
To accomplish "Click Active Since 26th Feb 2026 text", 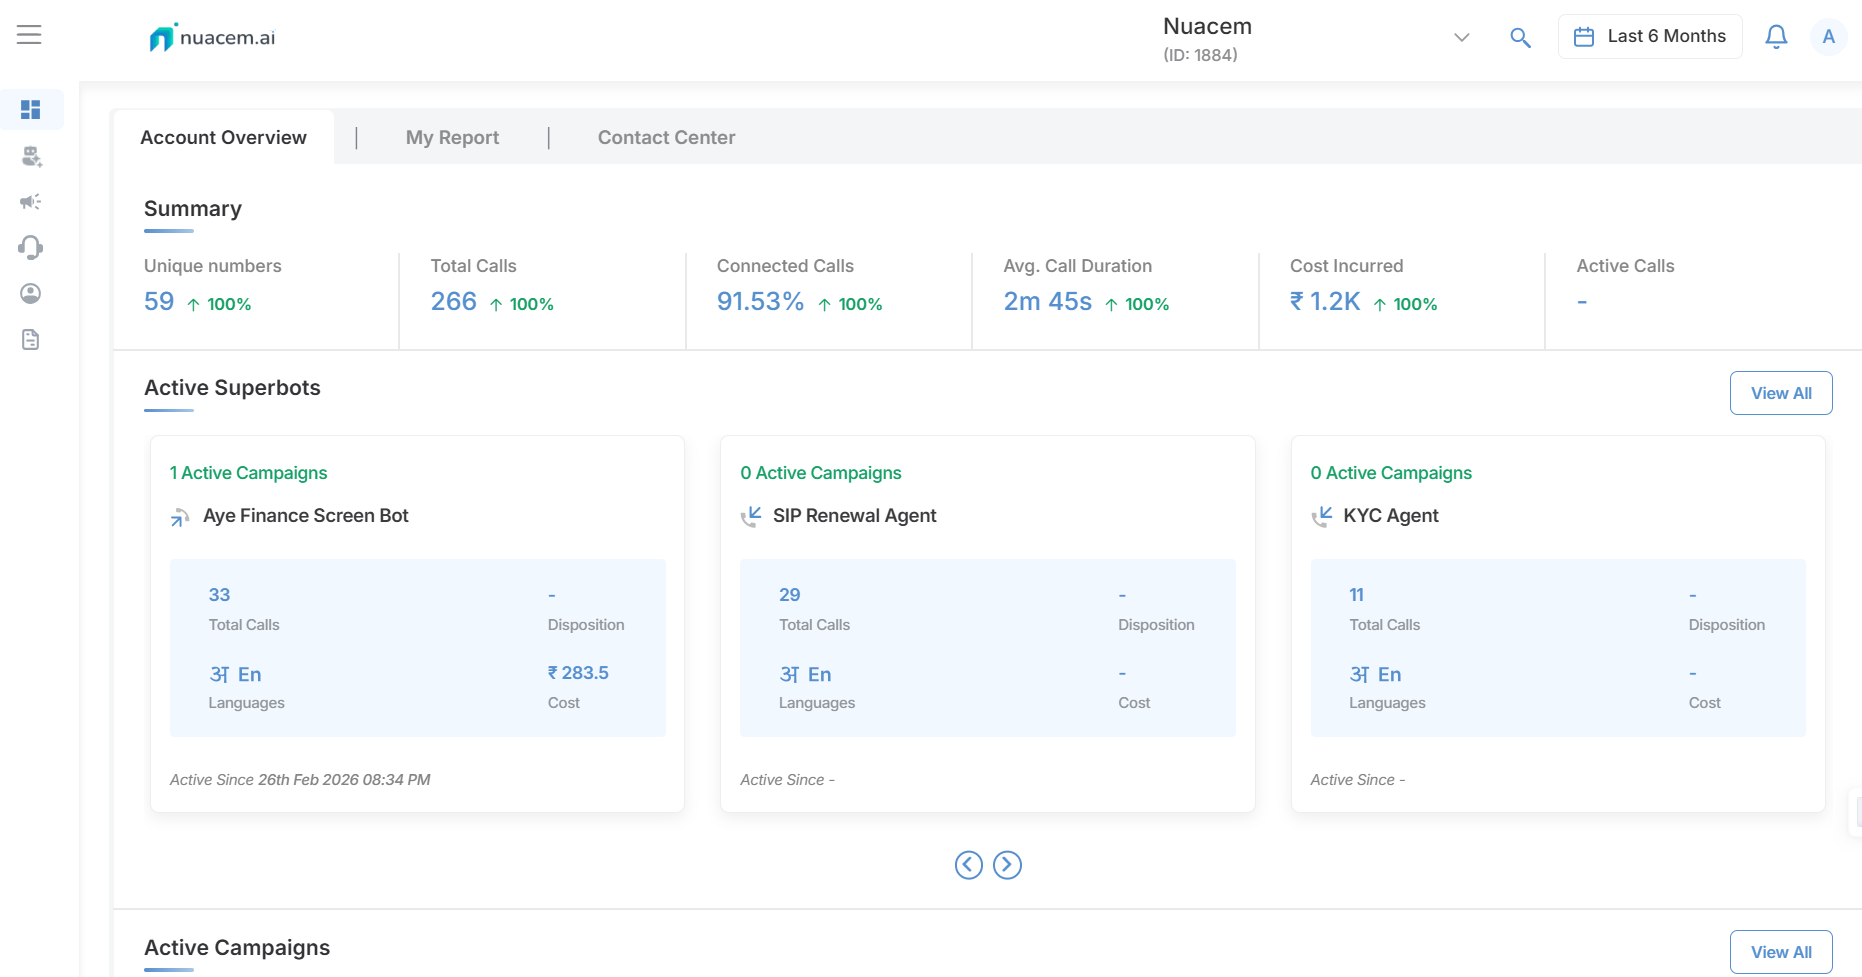I will coord(300,780).
